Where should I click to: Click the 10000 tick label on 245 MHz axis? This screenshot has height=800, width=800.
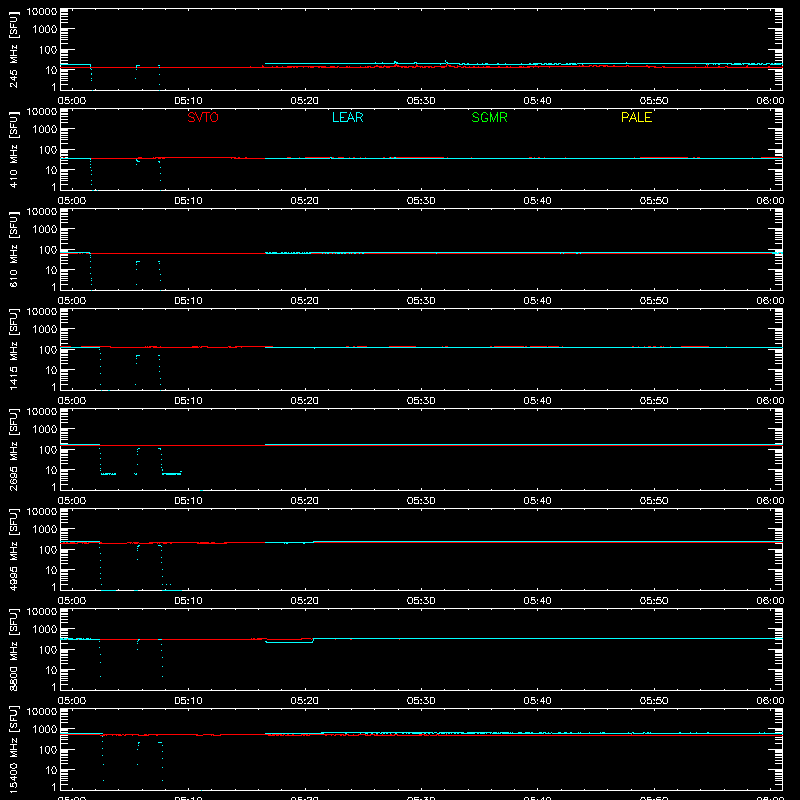(42, 12)
